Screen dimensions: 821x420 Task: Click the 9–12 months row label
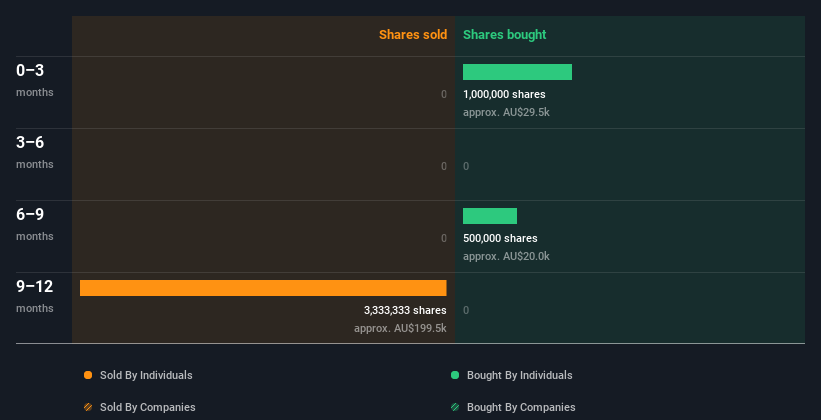coord(35,296)
